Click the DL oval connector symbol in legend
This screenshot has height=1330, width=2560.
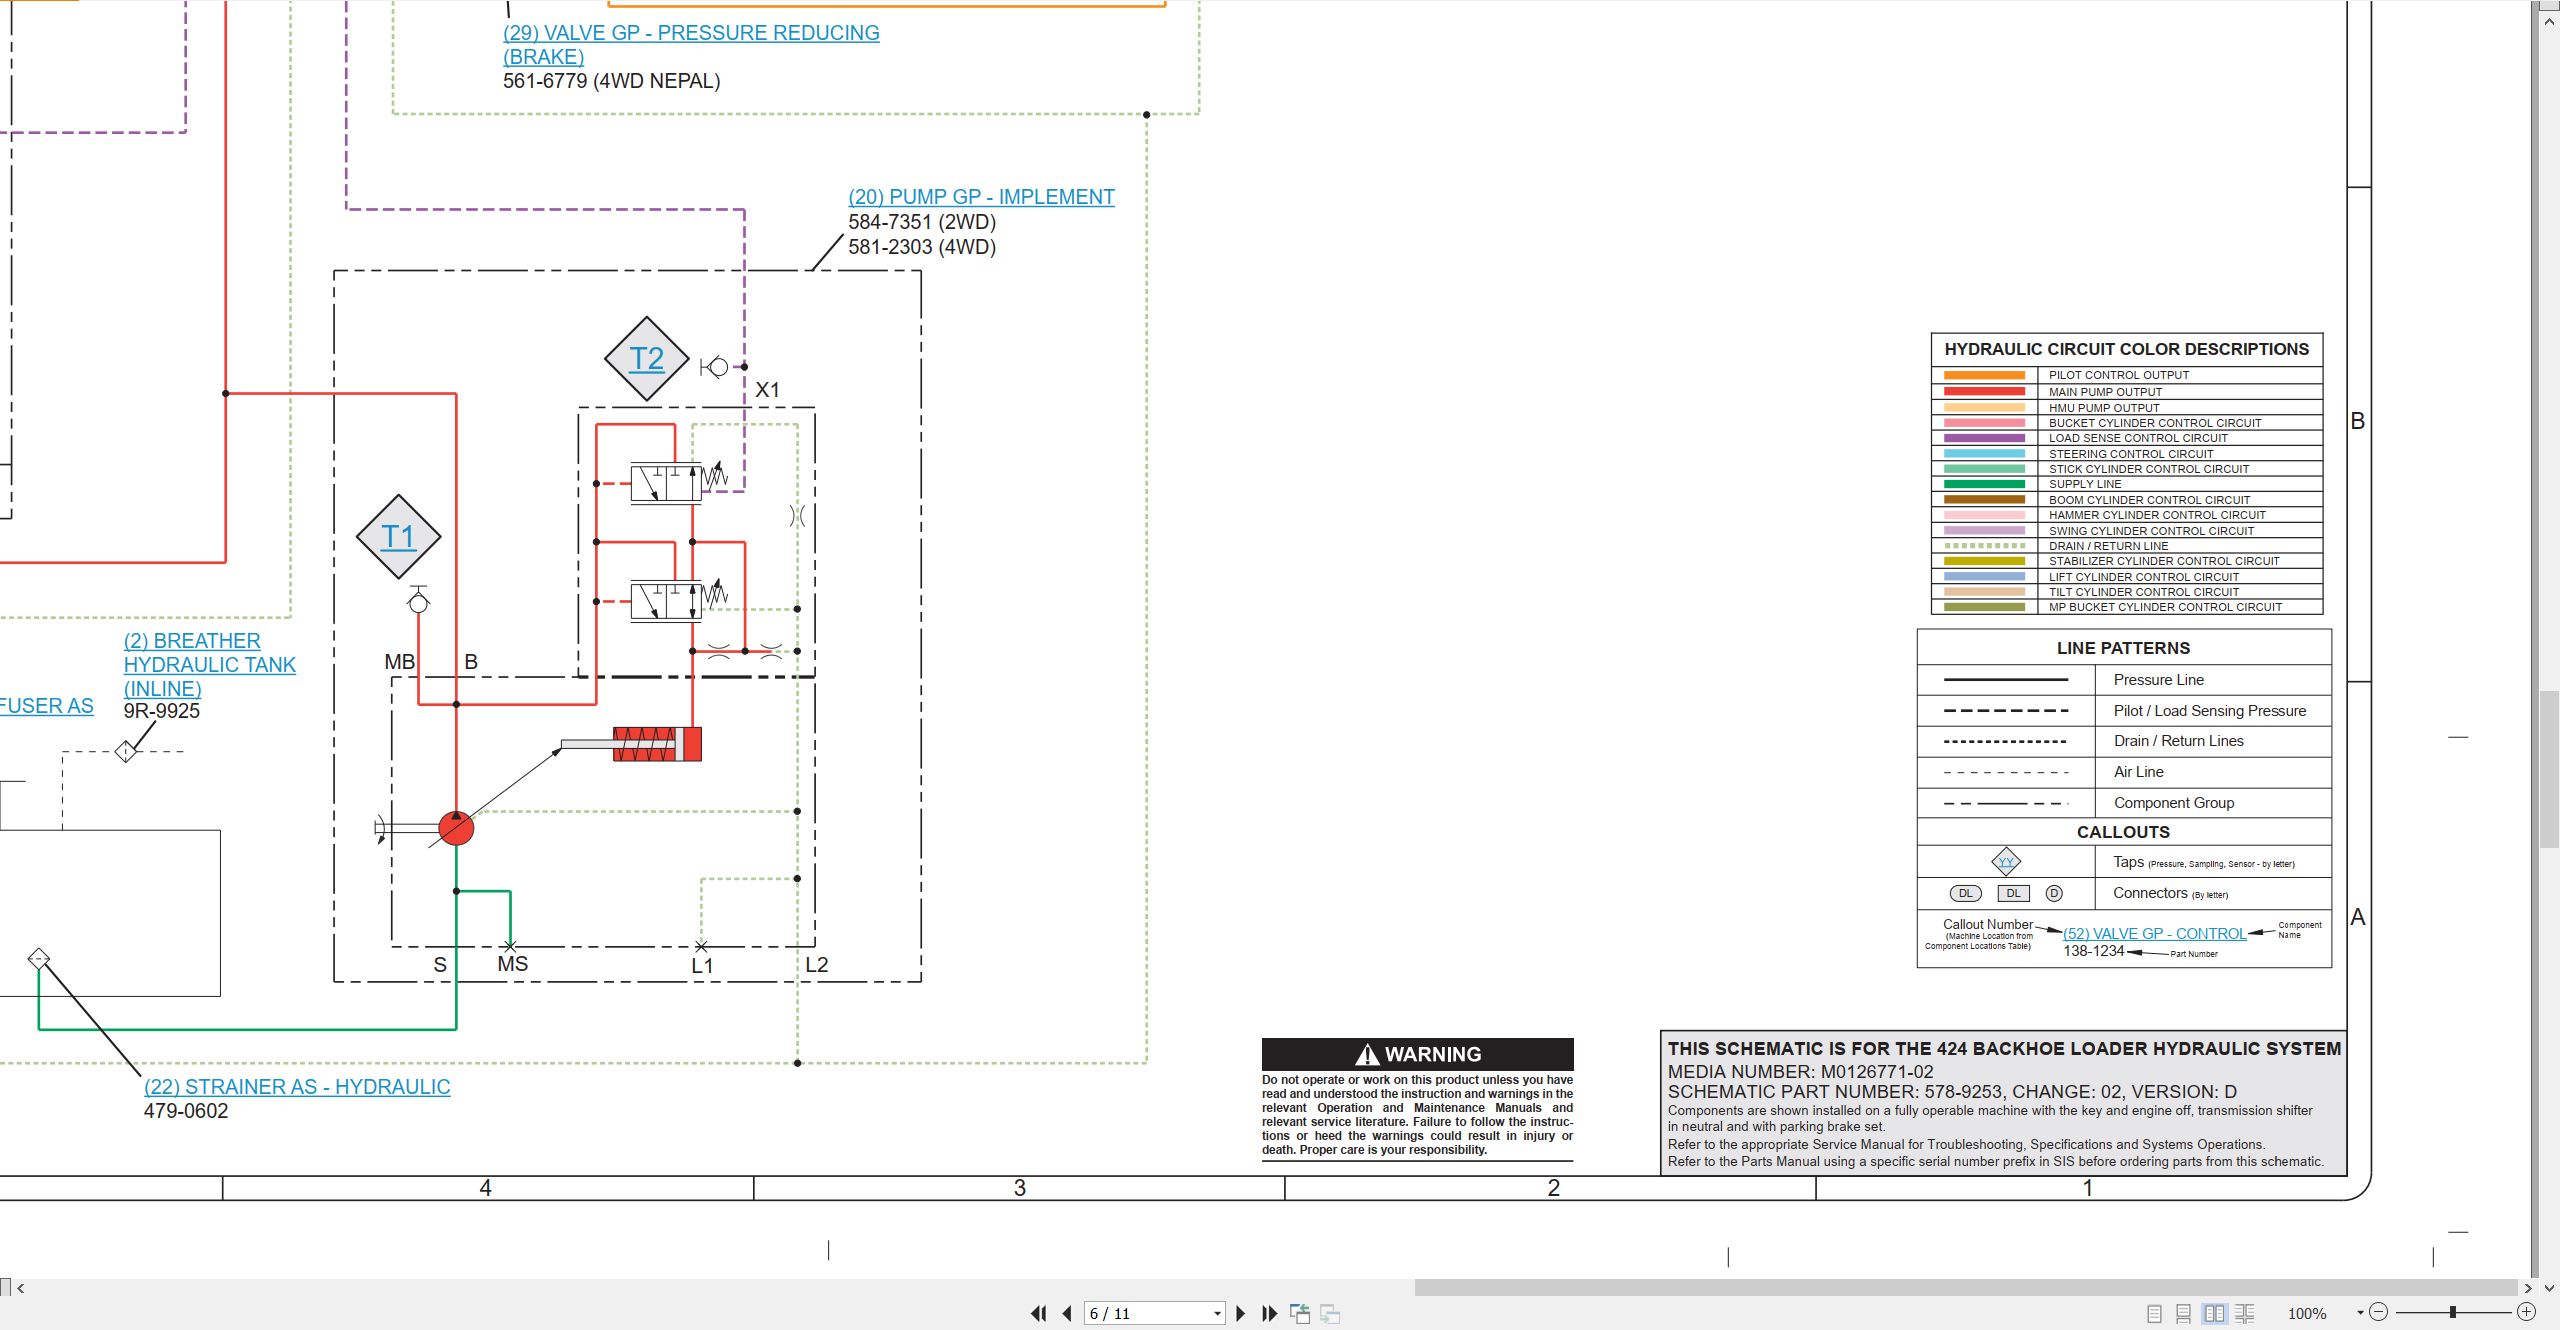(1965, 893)
